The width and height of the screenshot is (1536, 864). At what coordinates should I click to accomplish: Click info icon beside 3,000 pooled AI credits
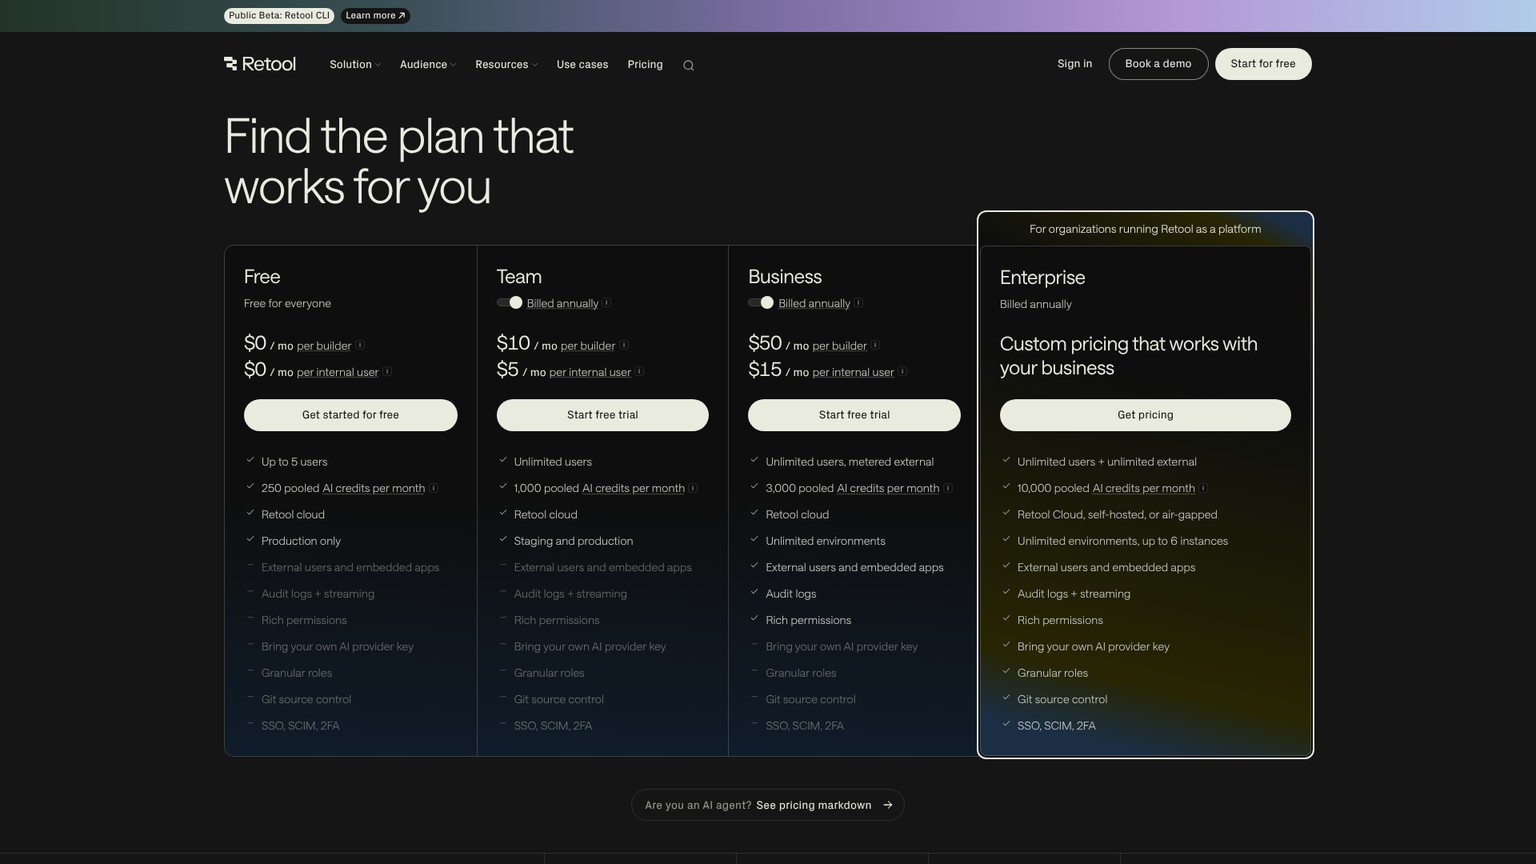[x=948, y=488]
